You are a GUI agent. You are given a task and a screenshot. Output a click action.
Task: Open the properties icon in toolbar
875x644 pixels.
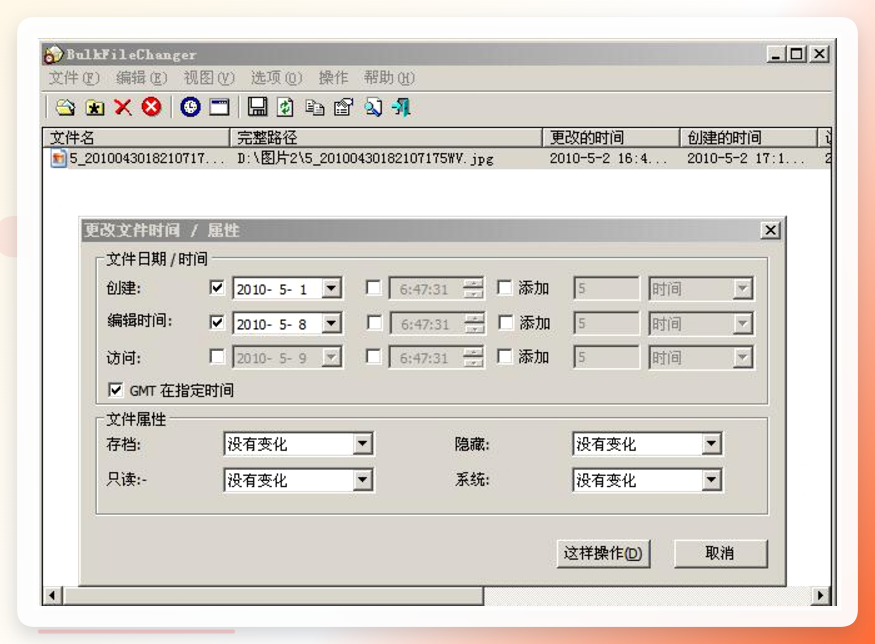344,107
